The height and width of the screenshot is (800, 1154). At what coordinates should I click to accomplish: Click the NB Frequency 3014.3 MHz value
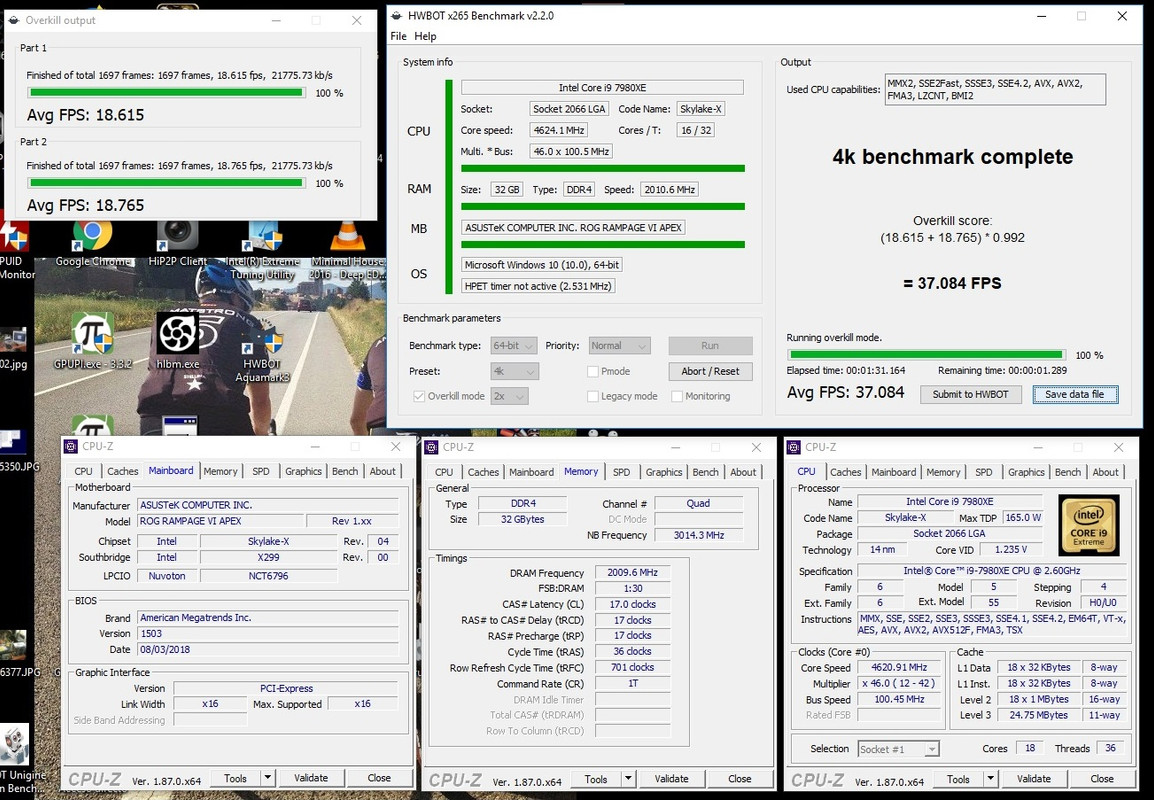click(x=698, y=534)
